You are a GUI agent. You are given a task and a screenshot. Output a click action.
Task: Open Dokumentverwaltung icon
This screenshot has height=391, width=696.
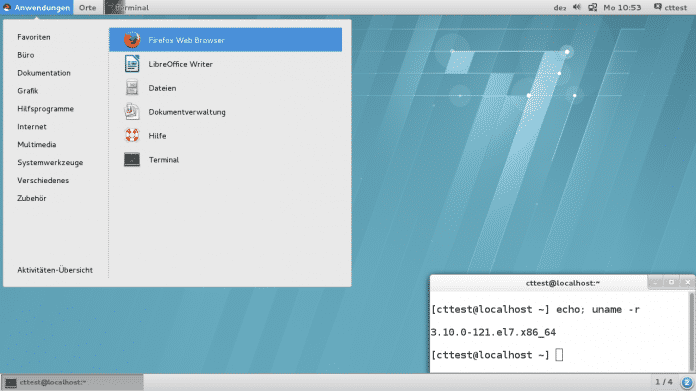click(x=132, y=112)
